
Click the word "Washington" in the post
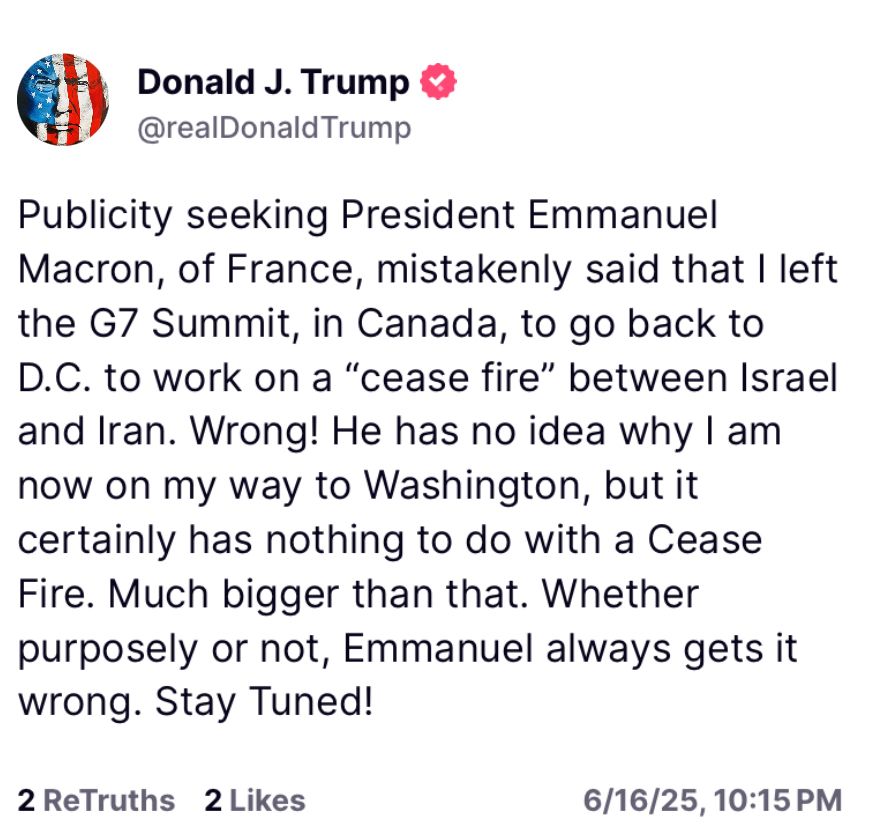click(478, 487)
